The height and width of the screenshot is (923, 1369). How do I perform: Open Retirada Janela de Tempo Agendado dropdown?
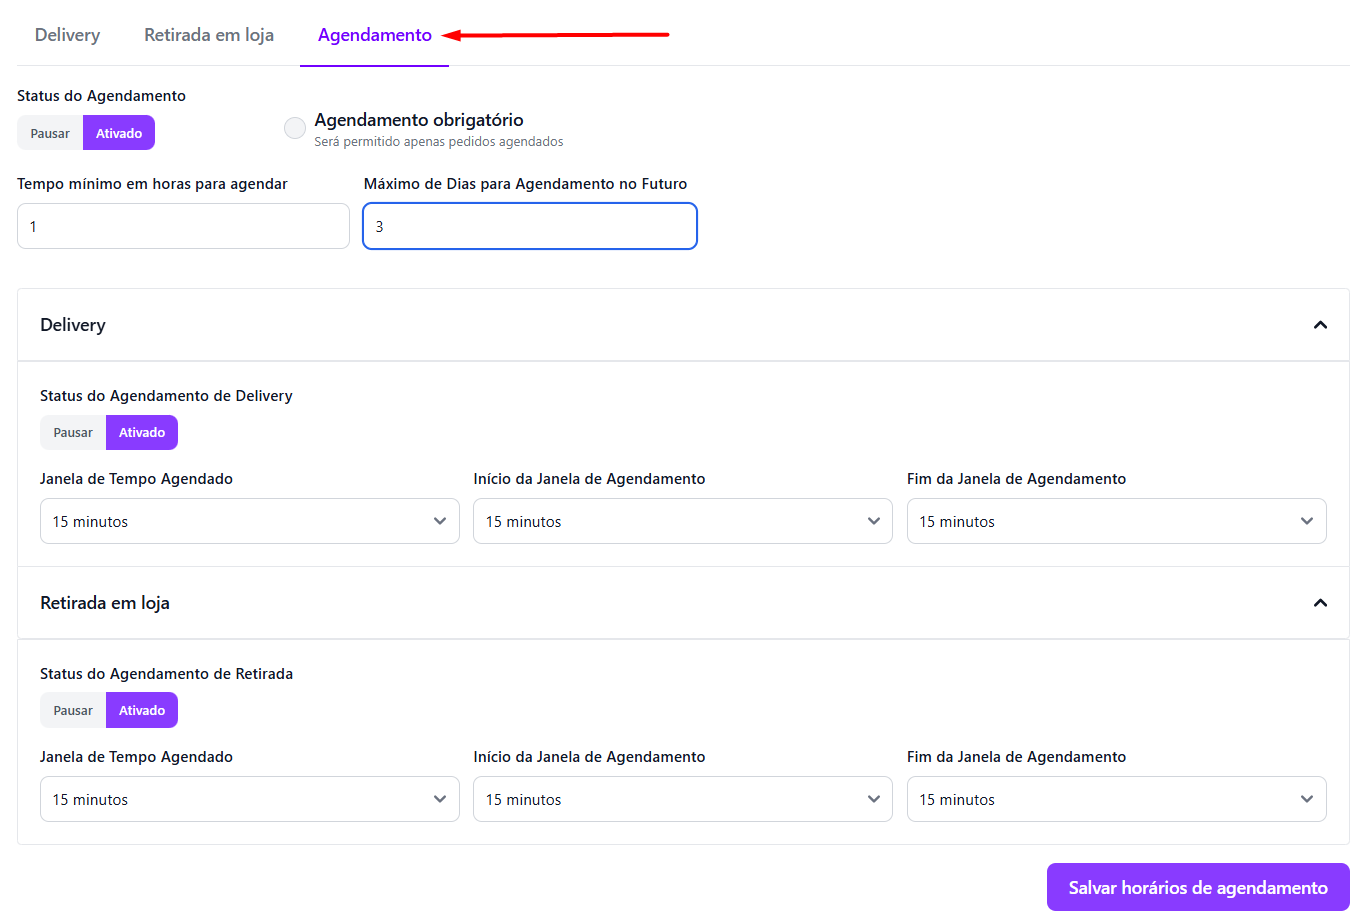[x=249, y=799]
